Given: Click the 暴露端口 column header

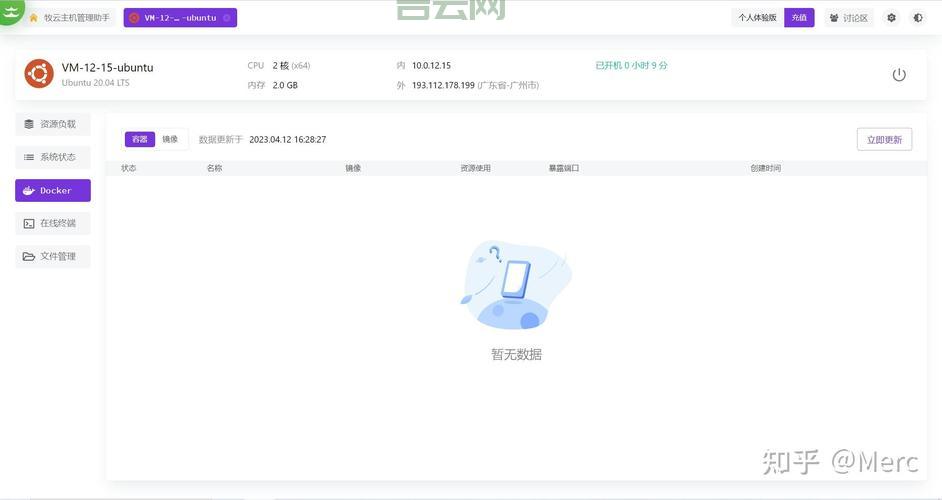Looking at the screenshot, I should (564, 168).
